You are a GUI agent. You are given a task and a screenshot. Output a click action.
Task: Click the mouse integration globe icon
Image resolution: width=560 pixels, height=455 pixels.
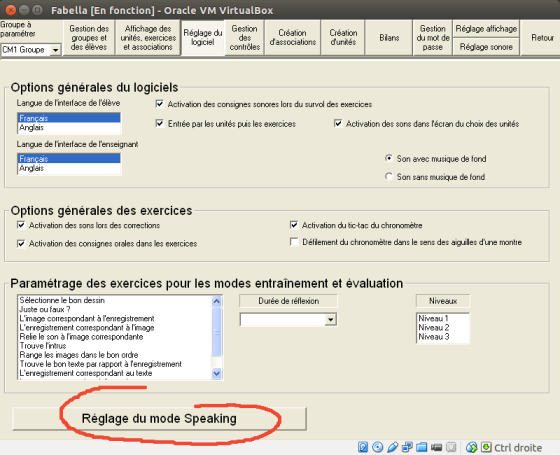pos(471,447)
